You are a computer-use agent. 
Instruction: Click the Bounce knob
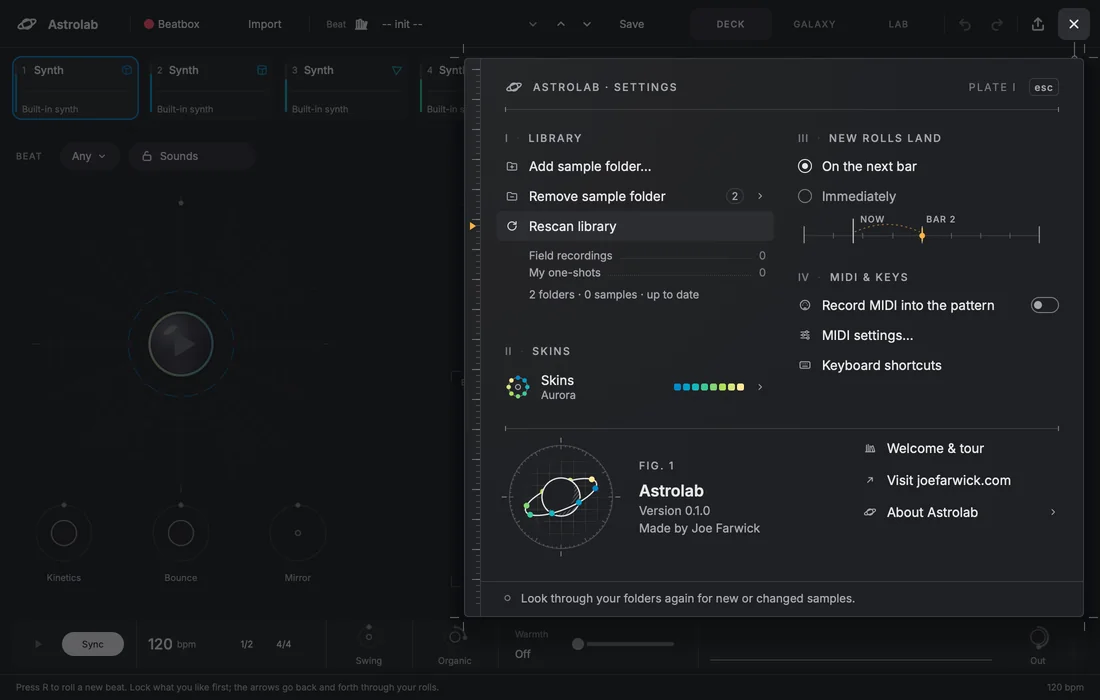click(x=181, y=533)
